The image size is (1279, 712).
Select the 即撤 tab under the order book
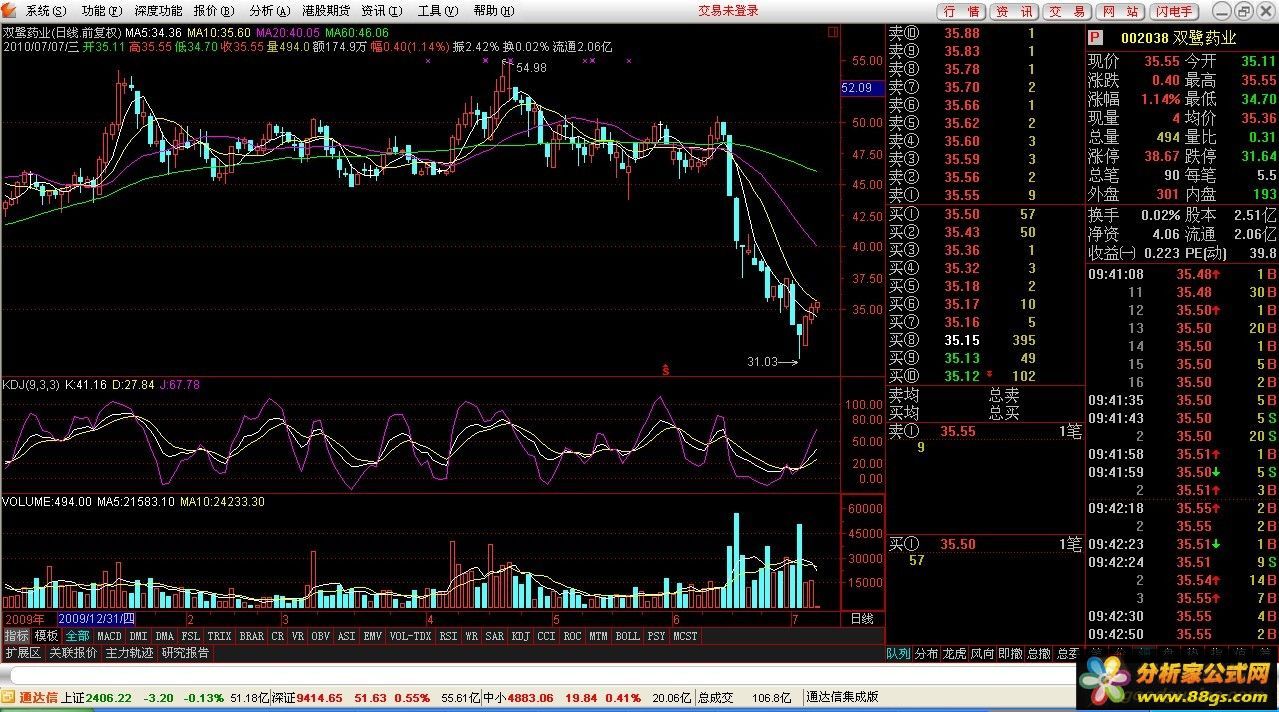(1010, 653)
